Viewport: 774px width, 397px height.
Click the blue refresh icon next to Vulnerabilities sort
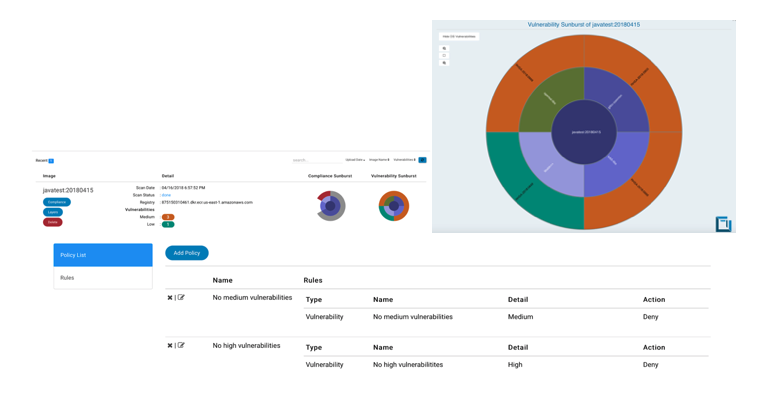423,160
